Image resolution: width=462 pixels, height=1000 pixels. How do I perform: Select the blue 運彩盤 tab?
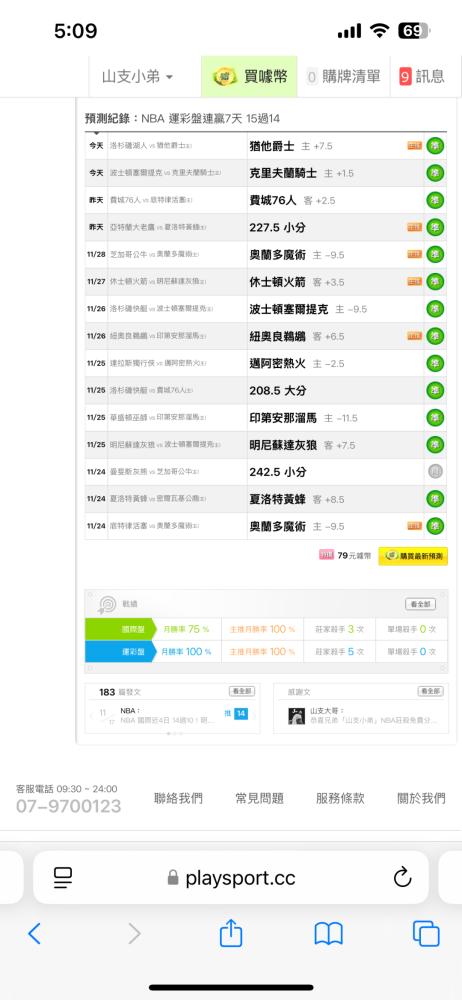(x=121, y=652)
